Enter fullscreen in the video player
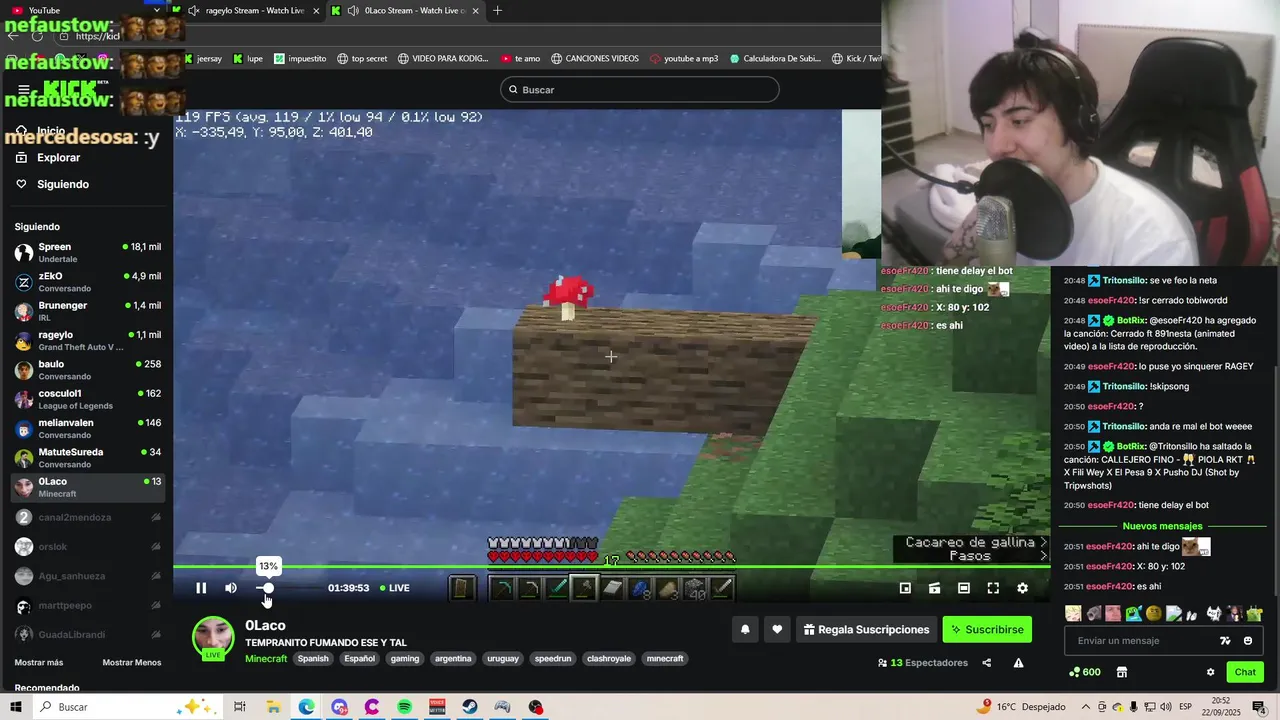The width and height of the screenshot is (1280, 720). [993, 588]
